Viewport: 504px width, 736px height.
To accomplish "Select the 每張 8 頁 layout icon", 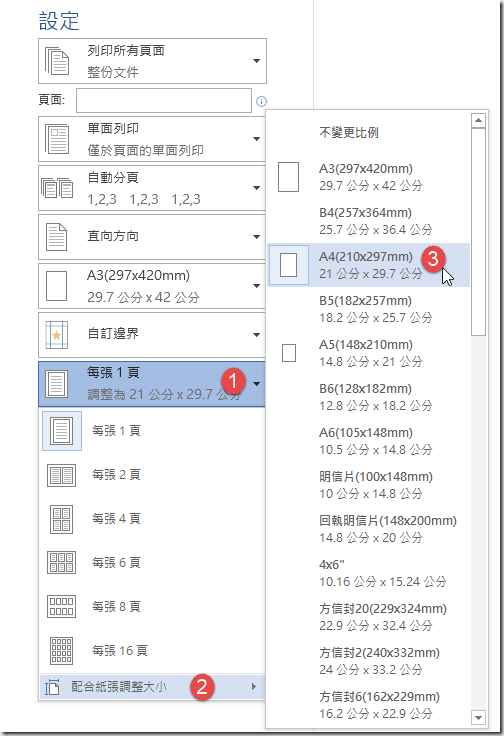I will (61, 606).
